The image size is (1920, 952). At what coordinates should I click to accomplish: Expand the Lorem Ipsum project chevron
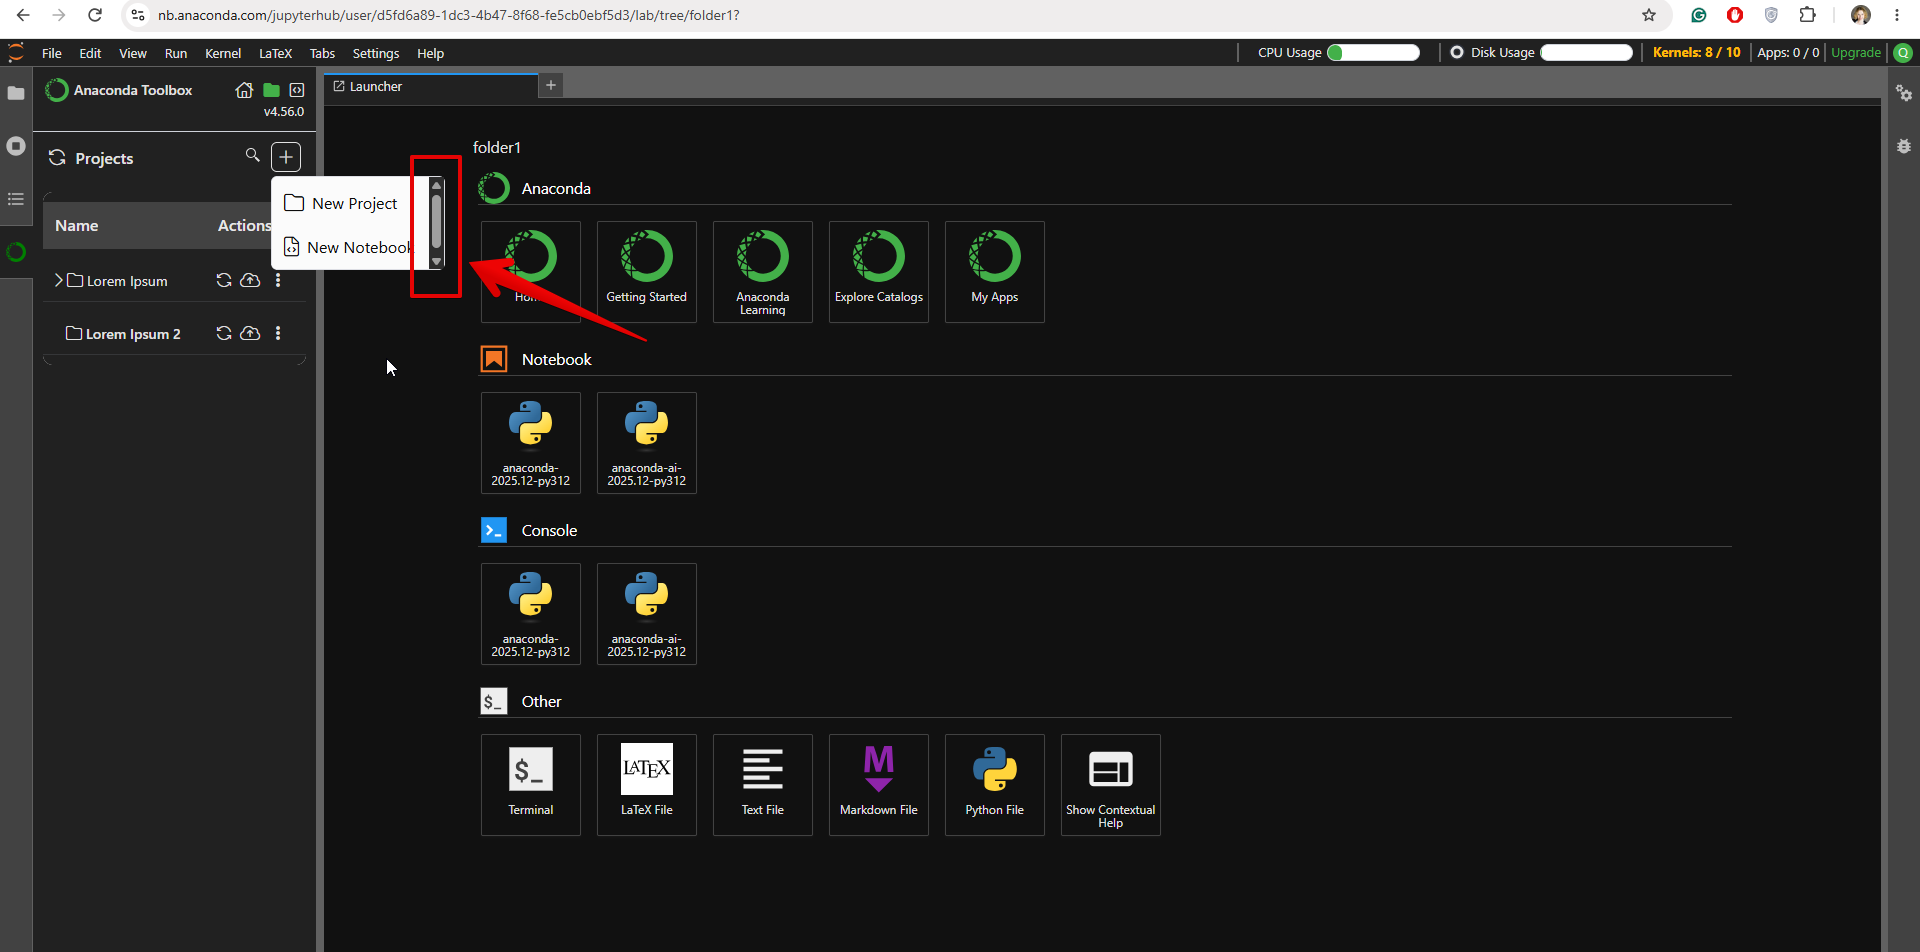(x=58, y=280)
